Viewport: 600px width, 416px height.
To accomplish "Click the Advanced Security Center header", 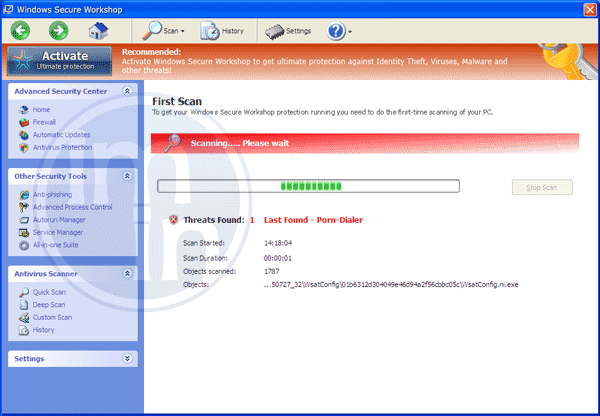I will [x=72, y=91].
